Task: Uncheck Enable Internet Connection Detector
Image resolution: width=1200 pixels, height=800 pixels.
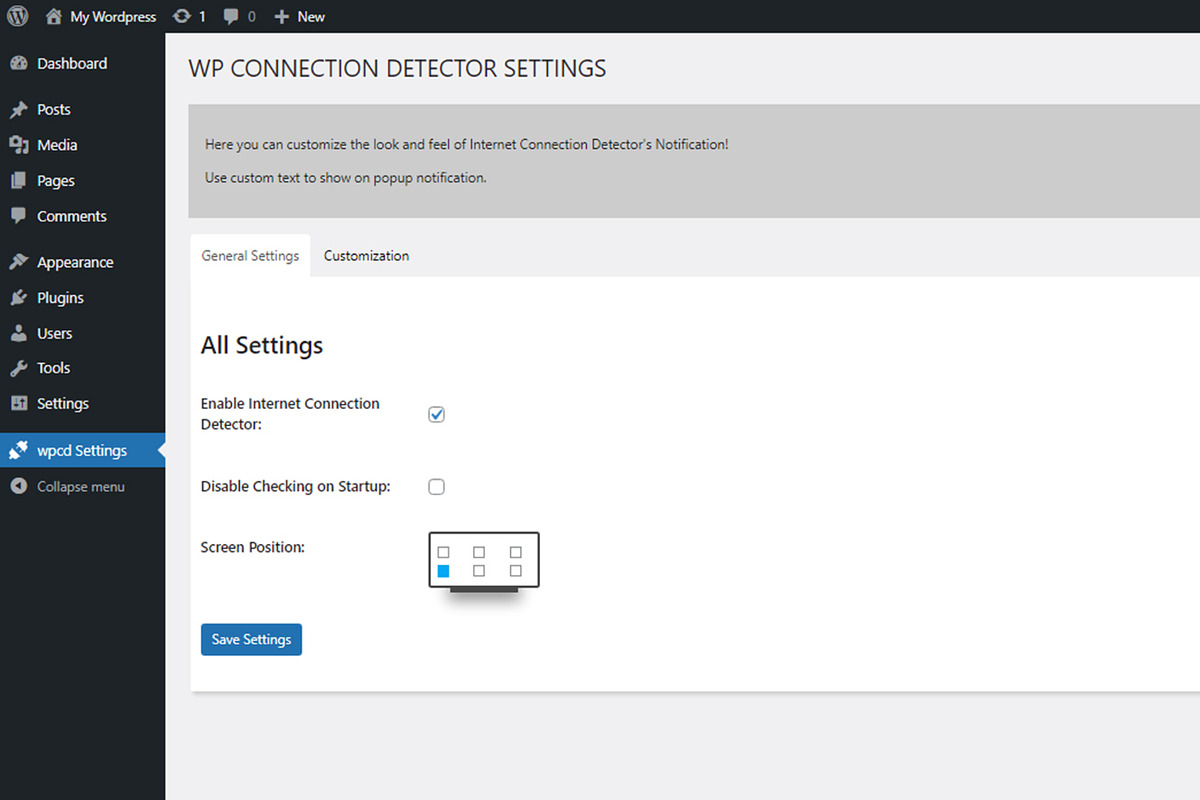Action: (436, 414)
